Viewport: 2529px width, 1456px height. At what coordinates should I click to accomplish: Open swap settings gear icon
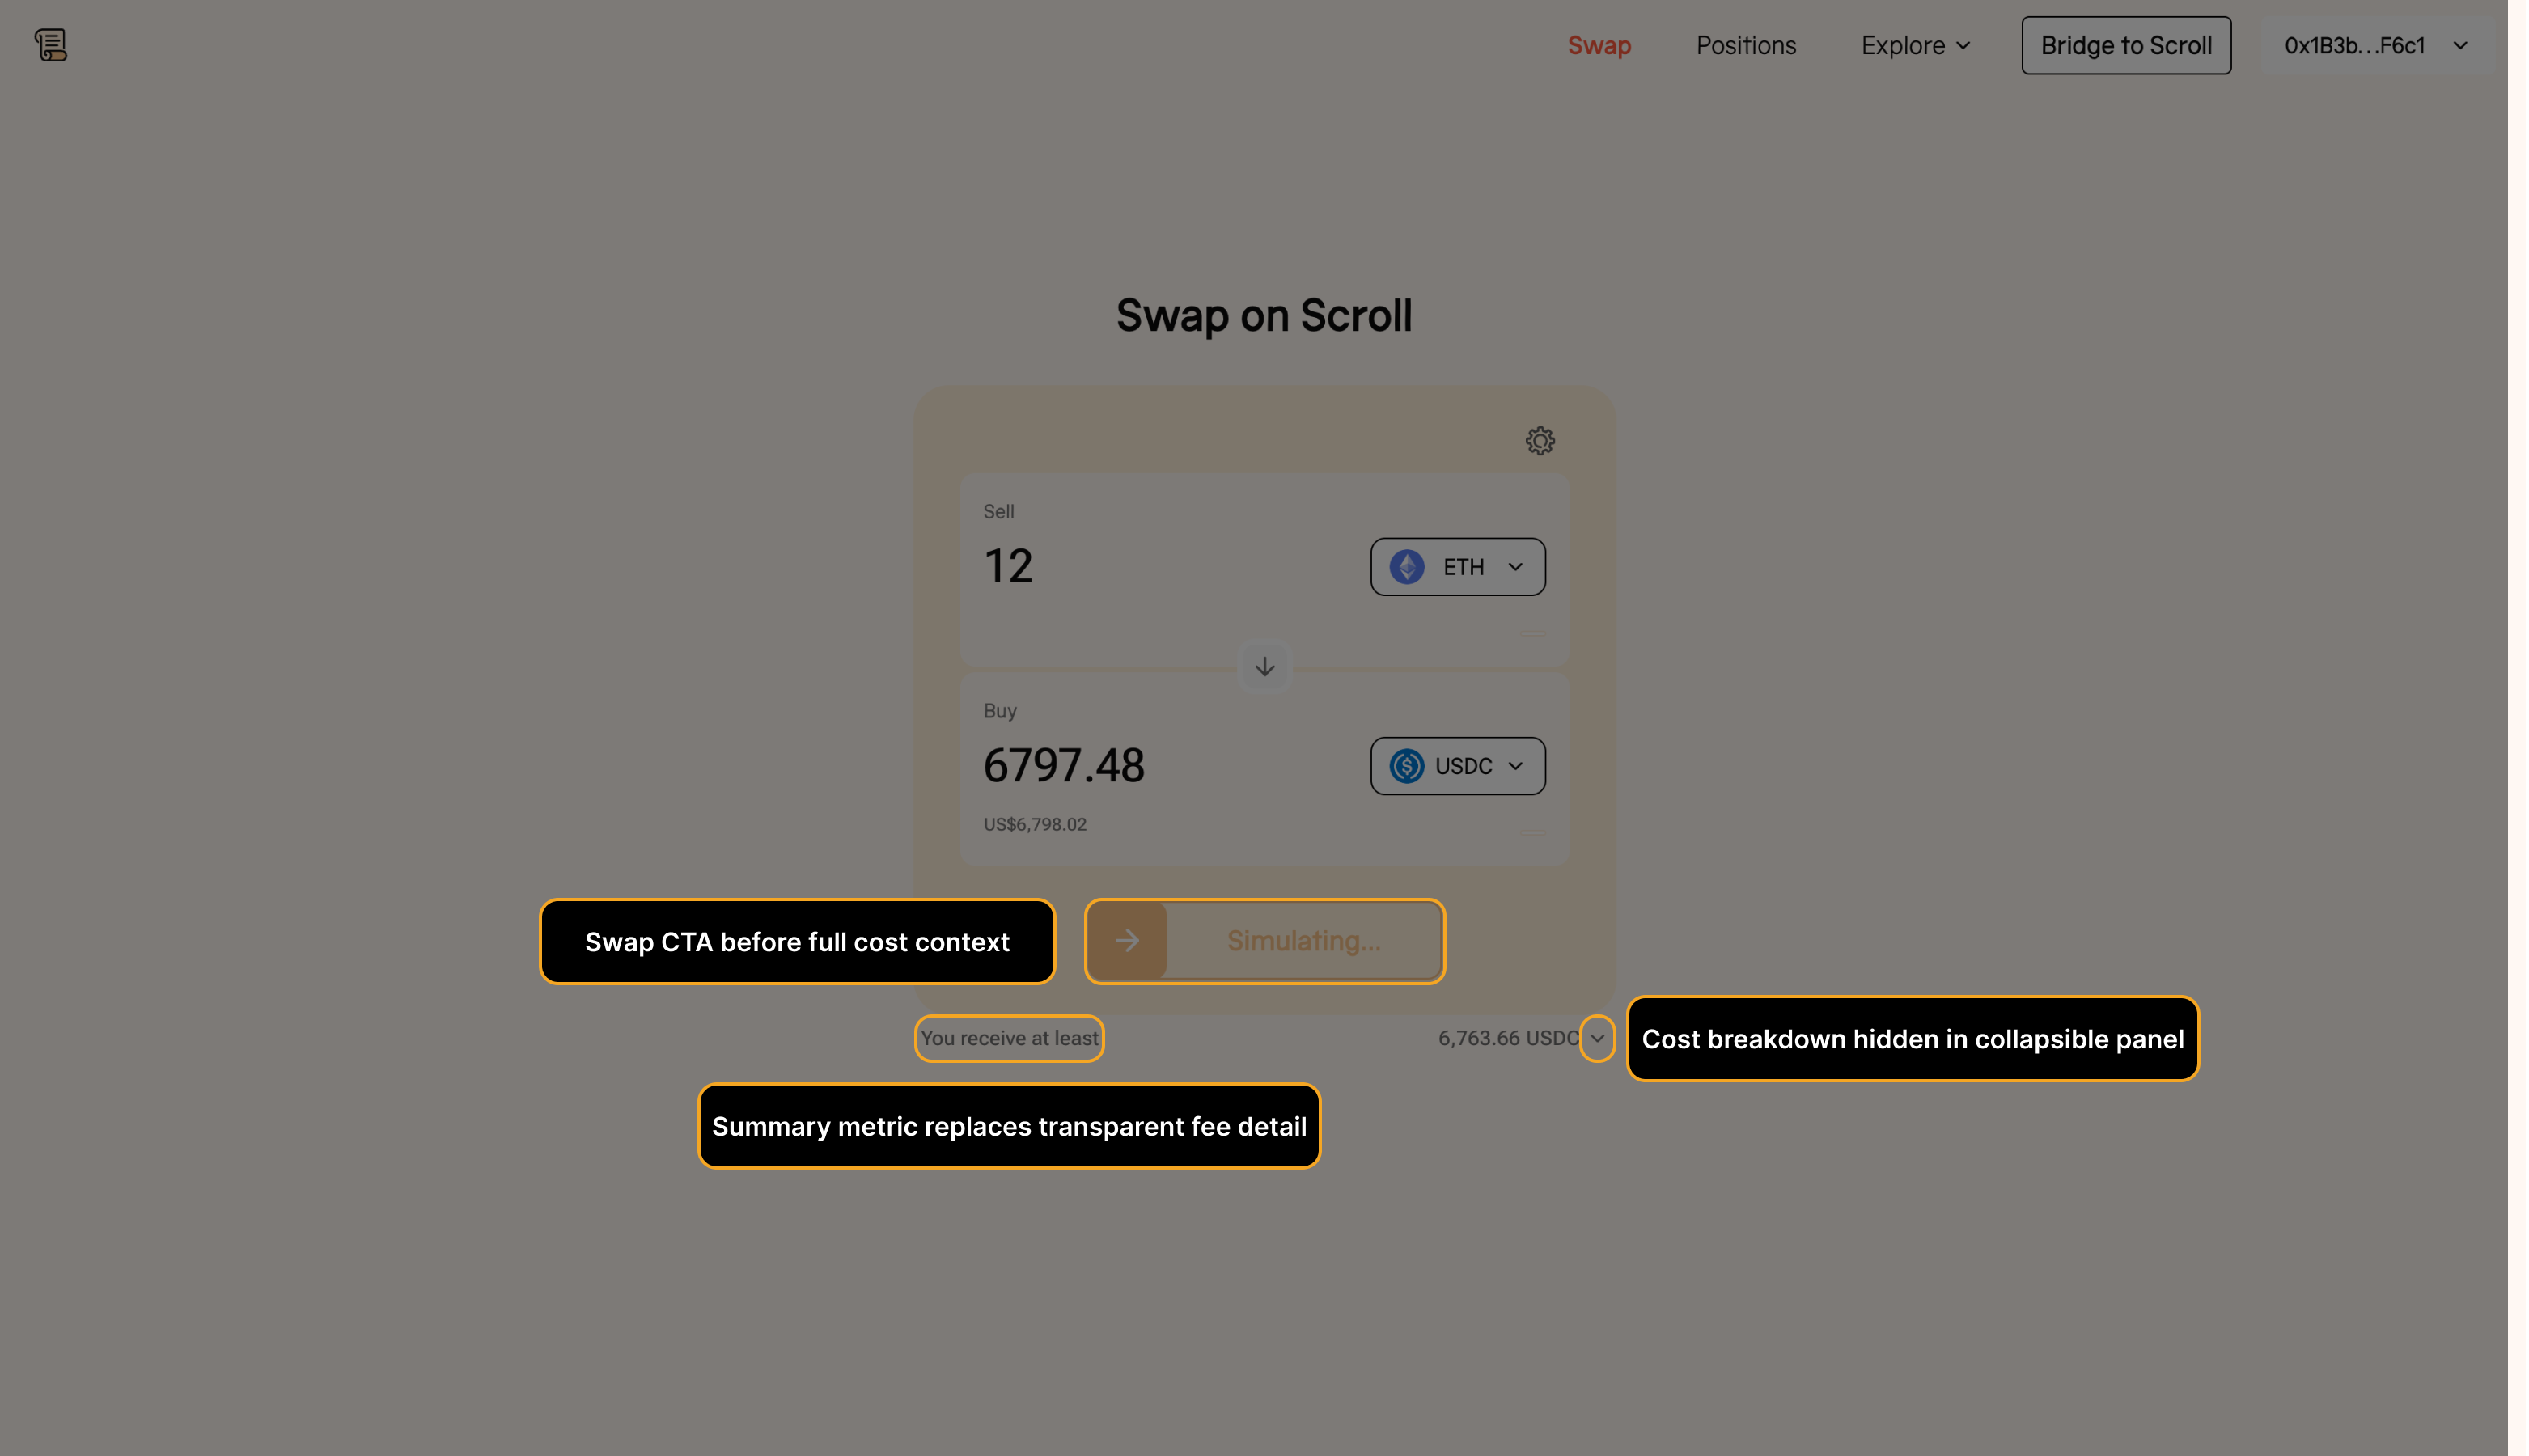click(1539, 441)
